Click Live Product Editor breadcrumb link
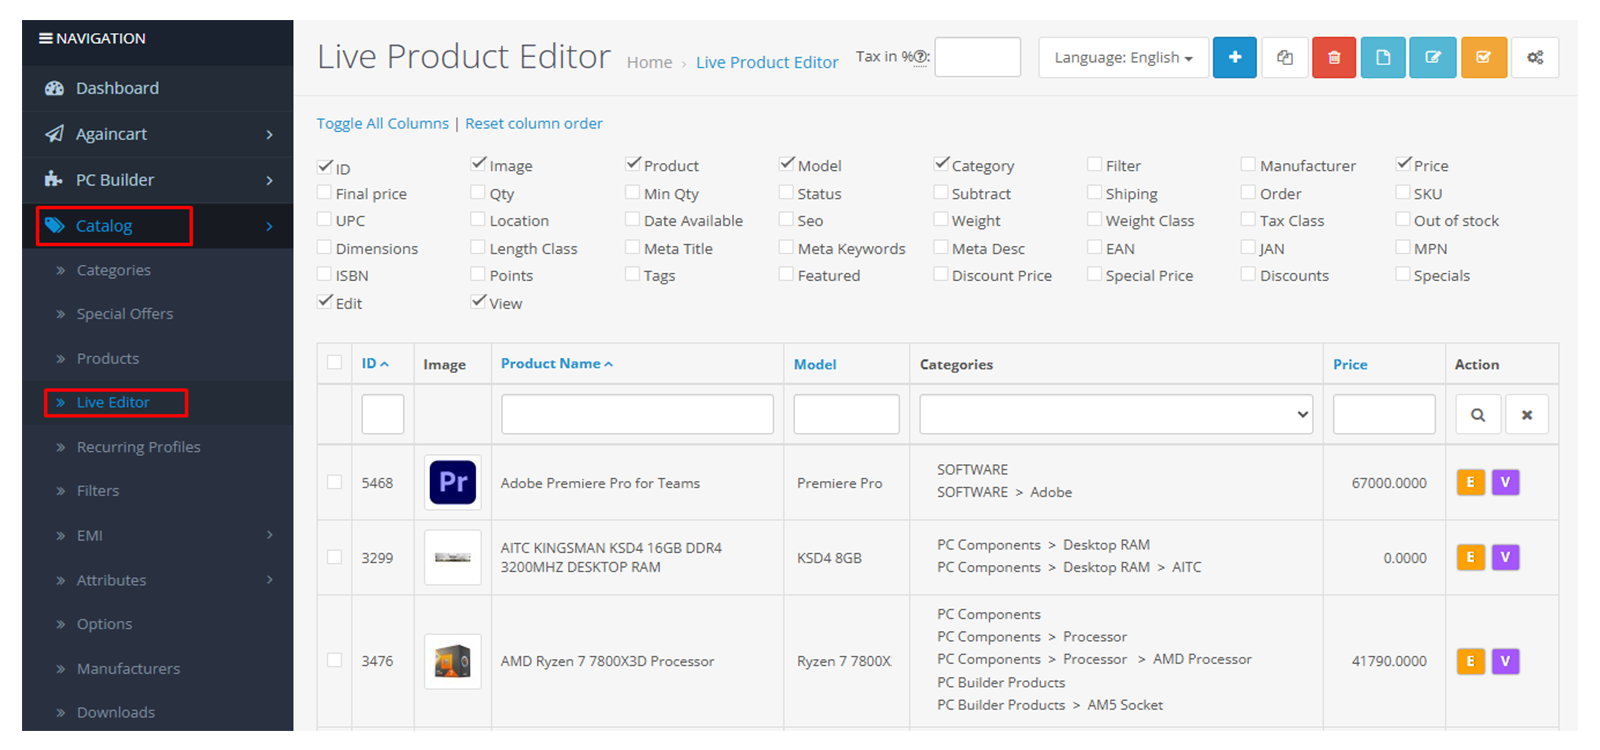Screen dimensions: 1600x750 767,63
